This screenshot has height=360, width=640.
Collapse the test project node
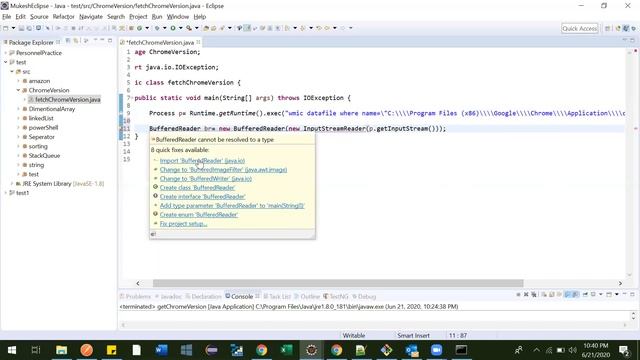click(6, 62)
